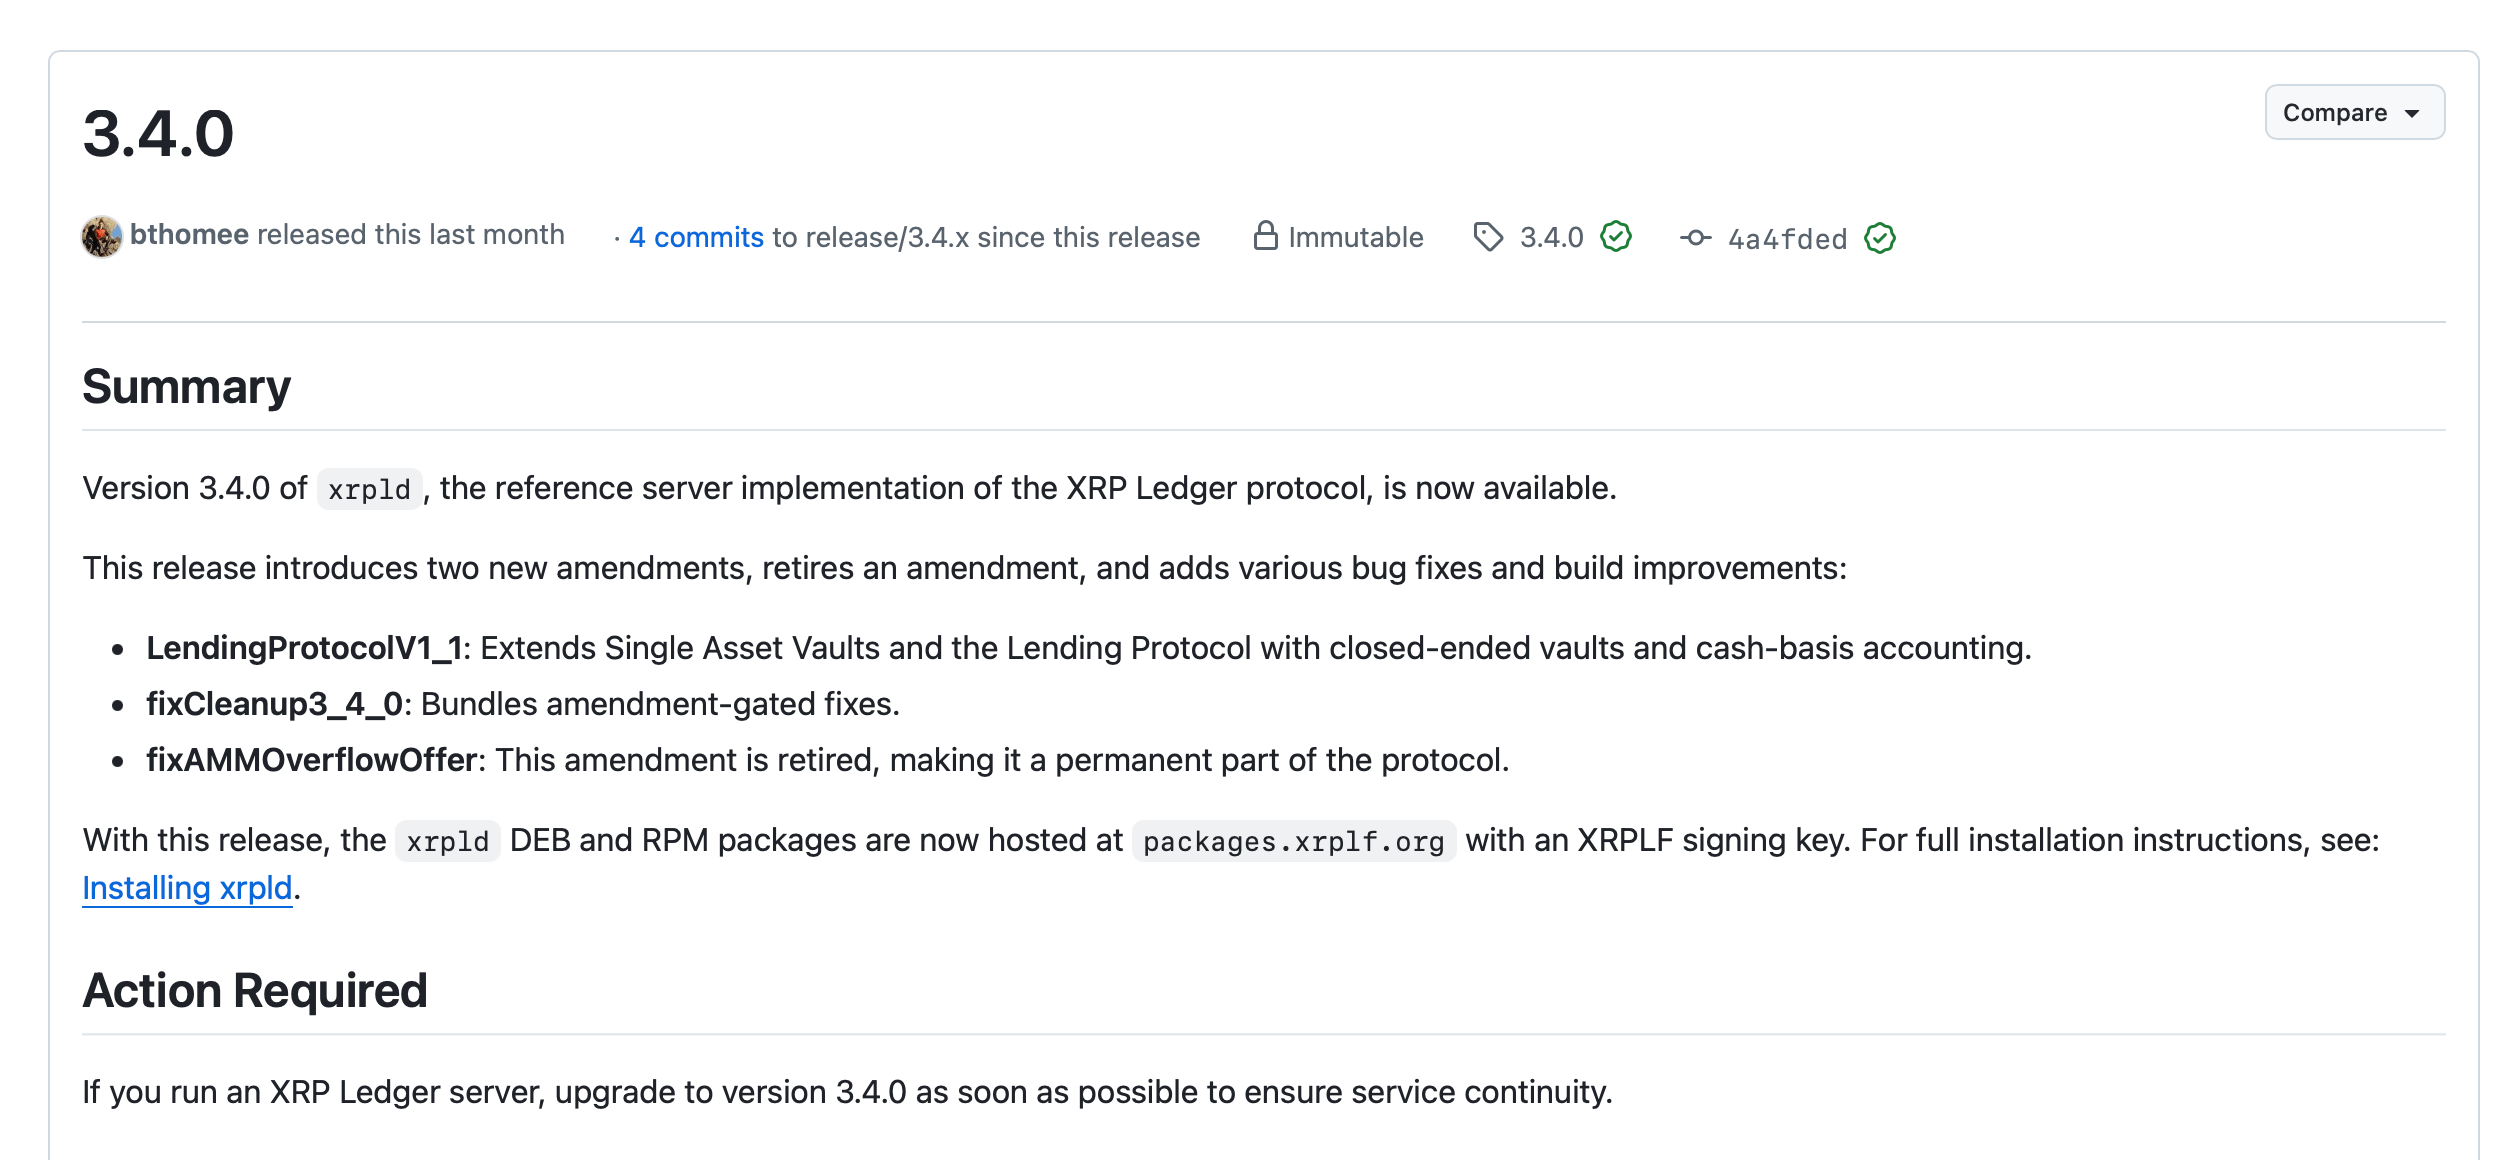2510x1160 pixels.
Task: Click the verified badge beside tag 3.4.0
Action: click(x=1616, y=237)
